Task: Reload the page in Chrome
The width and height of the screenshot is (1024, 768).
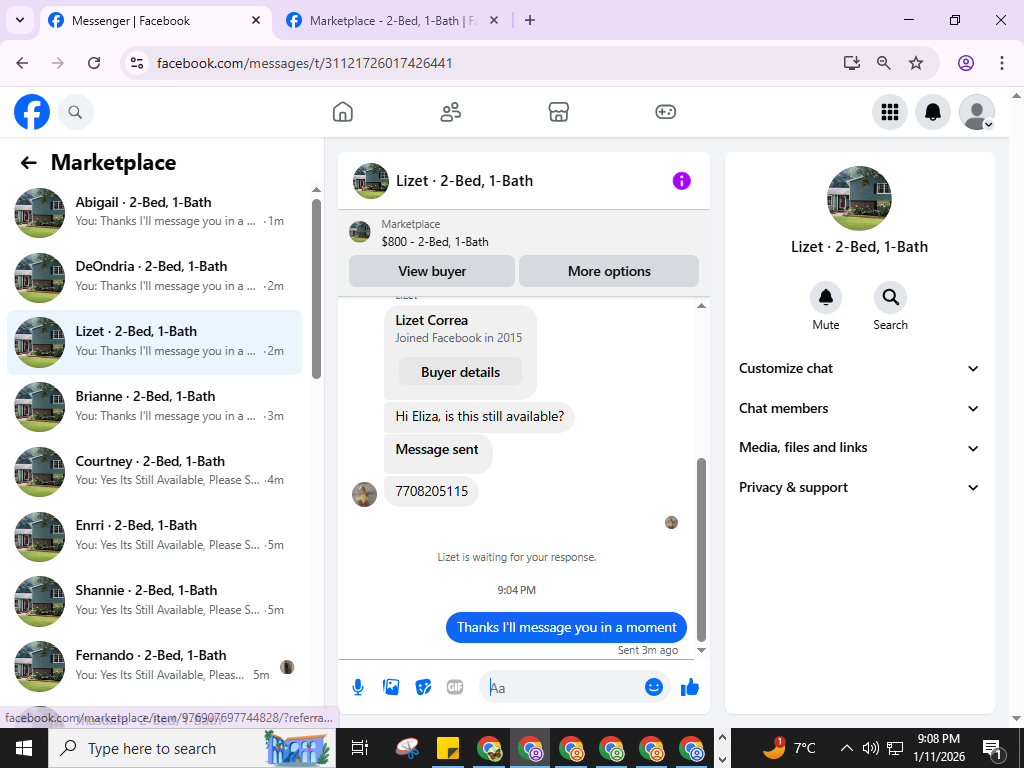Action: pyautogui.click(x=94, y=63)
